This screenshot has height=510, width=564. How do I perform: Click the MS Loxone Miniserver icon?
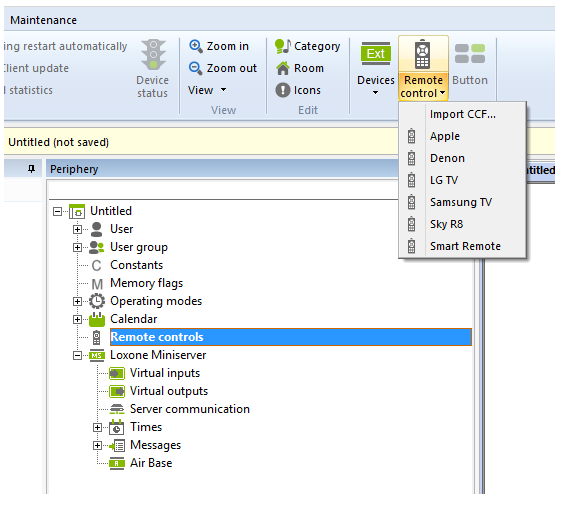97,355
